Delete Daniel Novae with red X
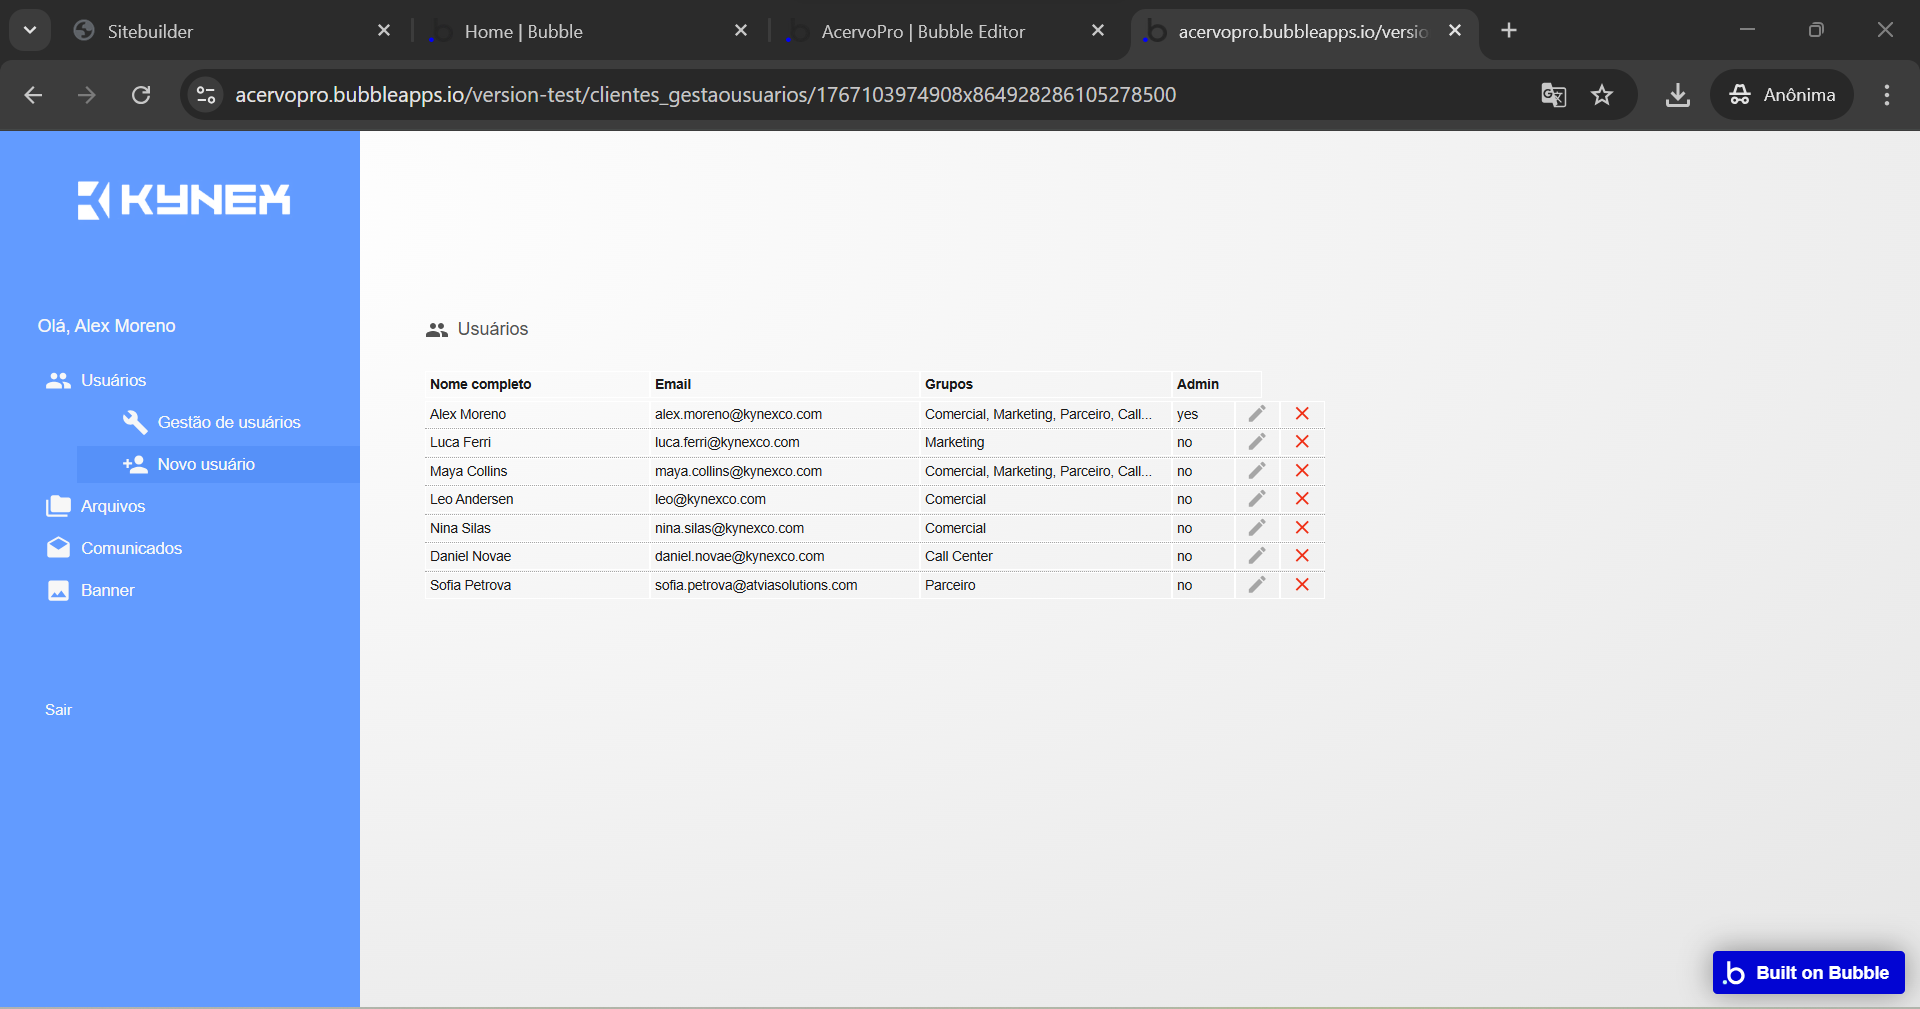The image size is (1920, 1009). coord(1302,556)
